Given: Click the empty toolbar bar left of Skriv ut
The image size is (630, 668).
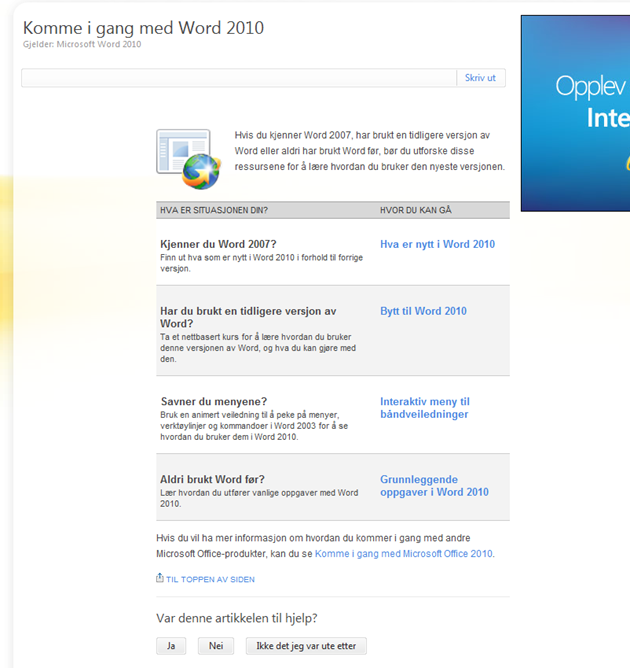Looking at the screenshot, I should pos(239,78).
